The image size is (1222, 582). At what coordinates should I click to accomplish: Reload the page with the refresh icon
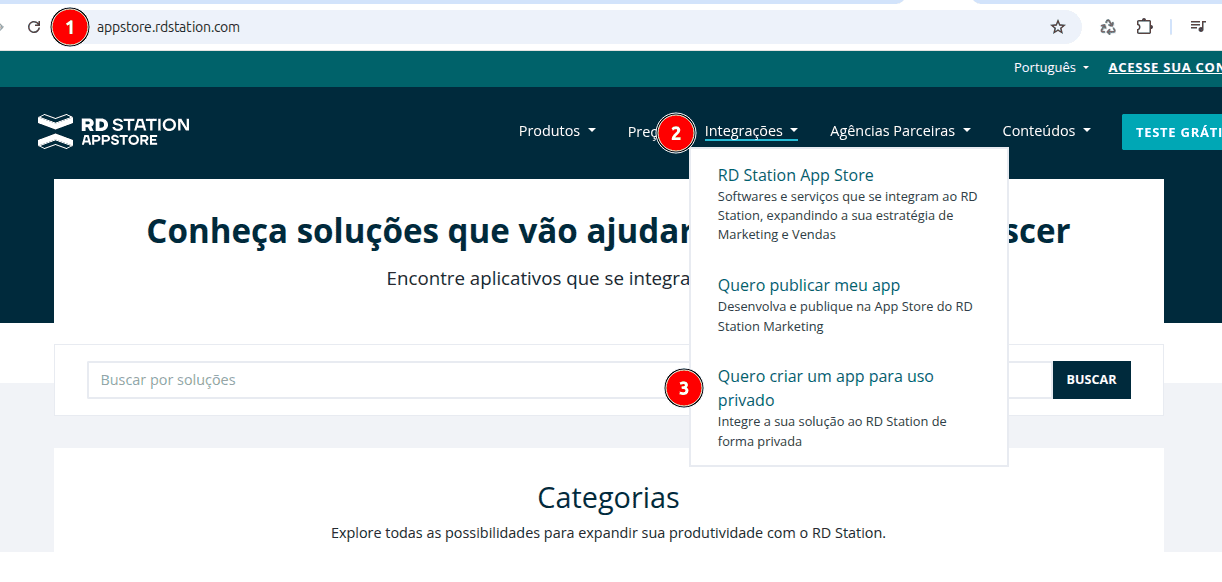[x=34, y=27]
